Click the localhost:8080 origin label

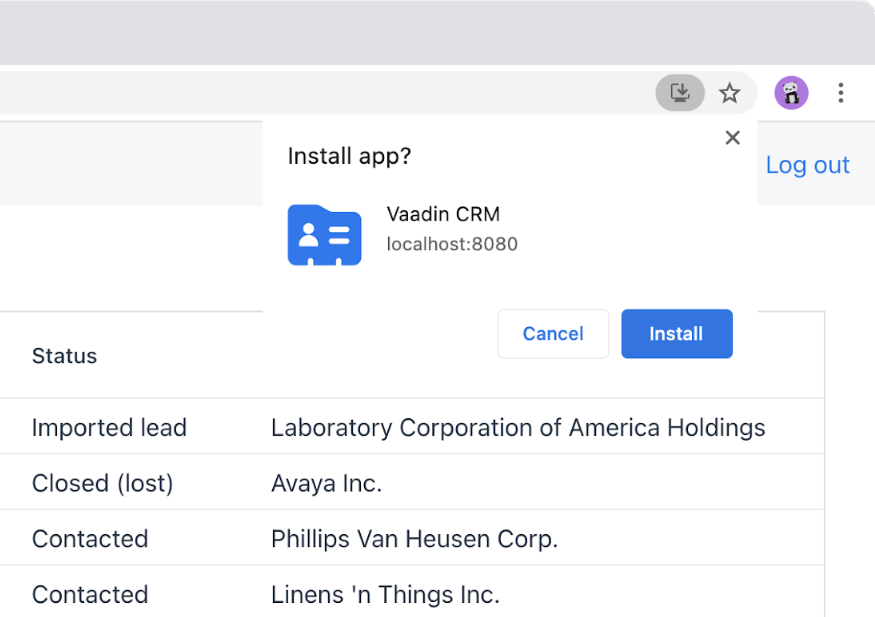click(452, 244)
